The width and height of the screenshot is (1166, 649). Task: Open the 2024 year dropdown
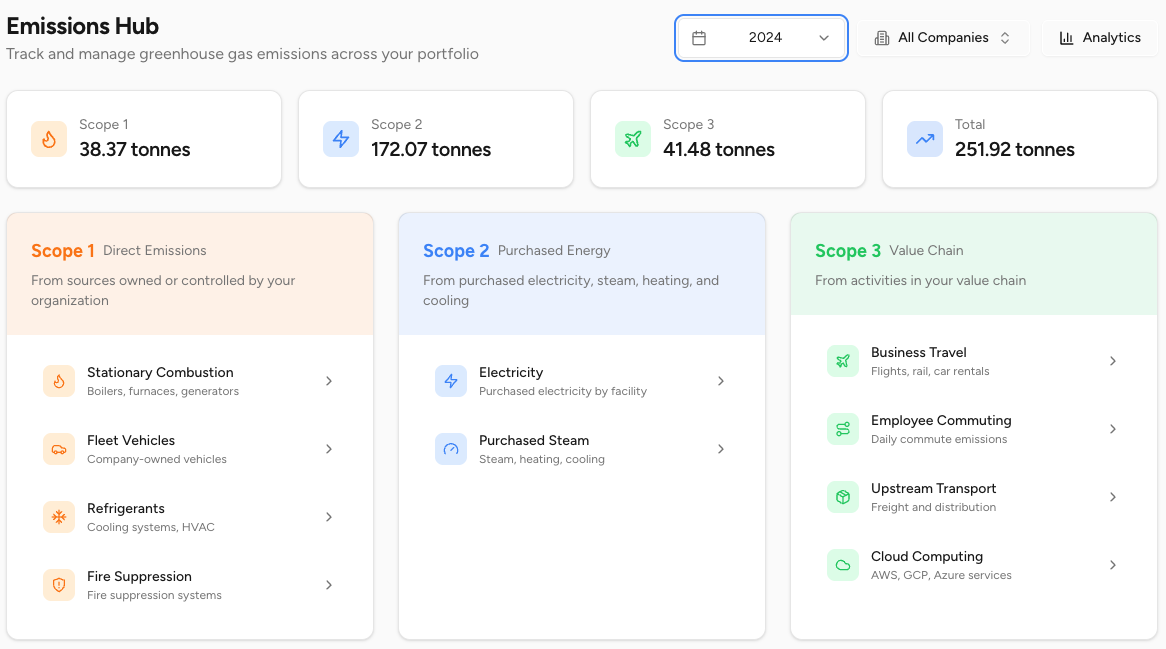click(761, 37)
